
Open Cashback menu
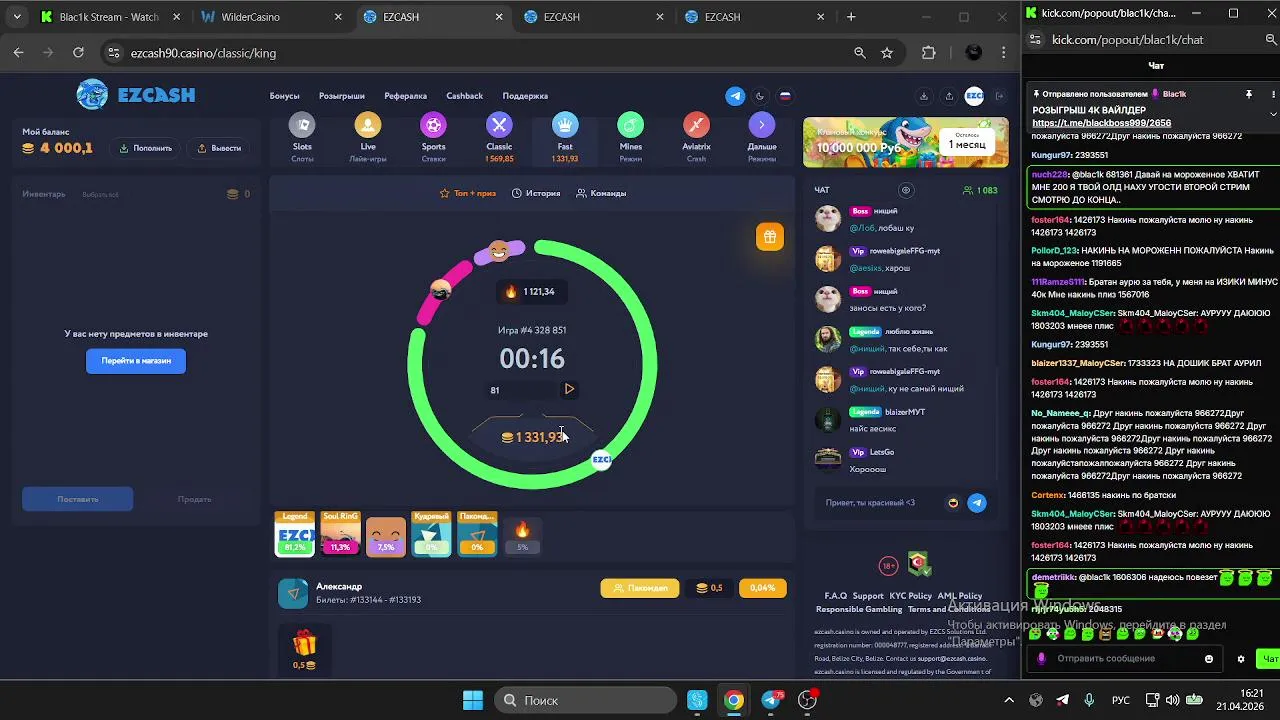point(464,96)
